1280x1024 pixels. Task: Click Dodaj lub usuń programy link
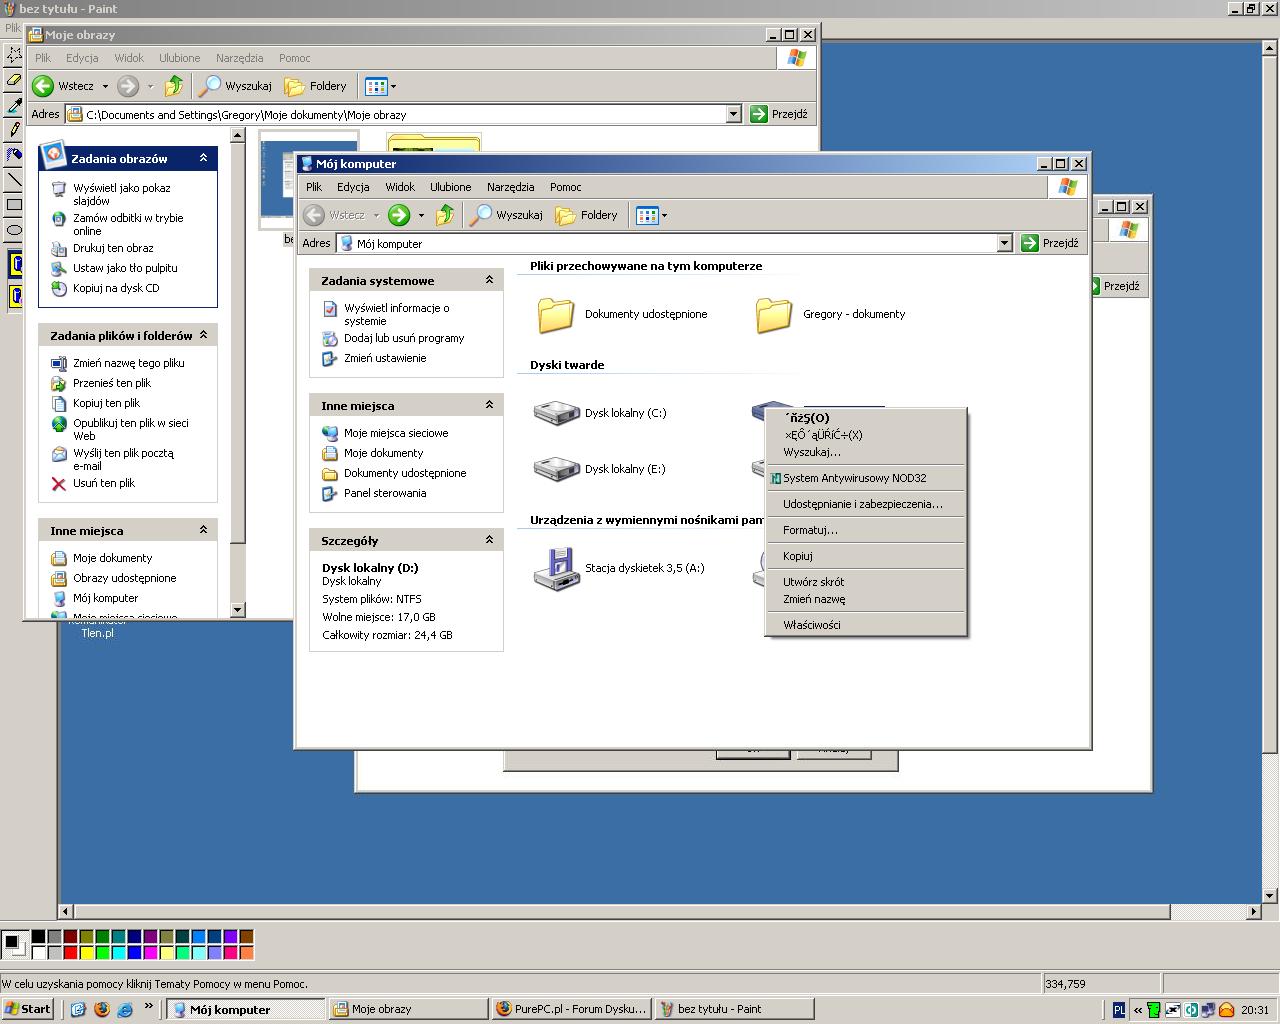[x=404, y=338]
